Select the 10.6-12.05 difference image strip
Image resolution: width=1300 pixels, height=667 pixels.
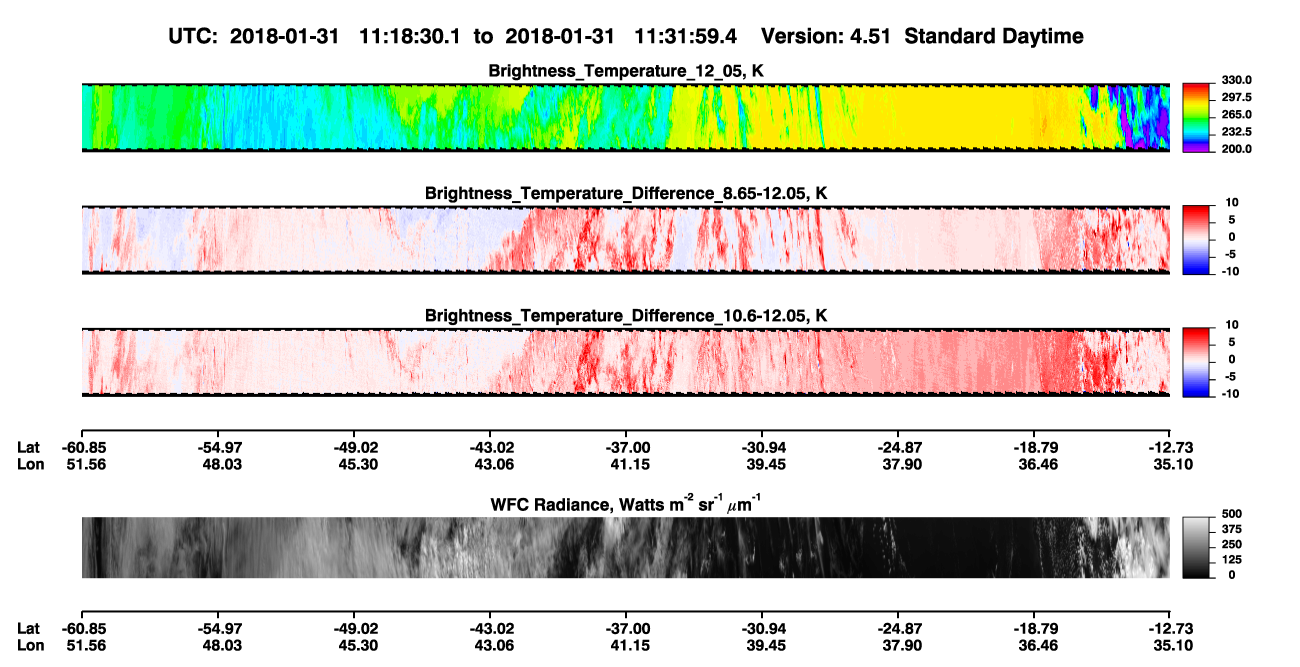625,362
